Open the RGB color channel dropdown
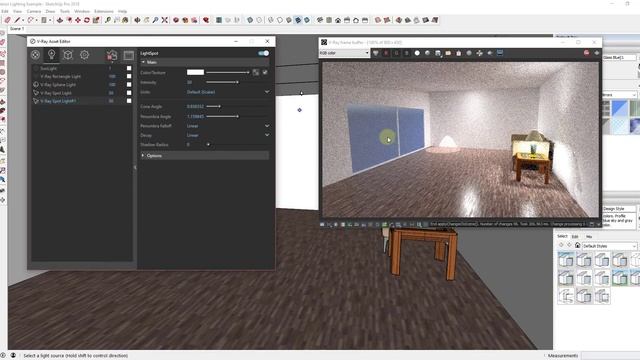The width and height of the screenshot is (640, 360). click(x=344, y=53)
